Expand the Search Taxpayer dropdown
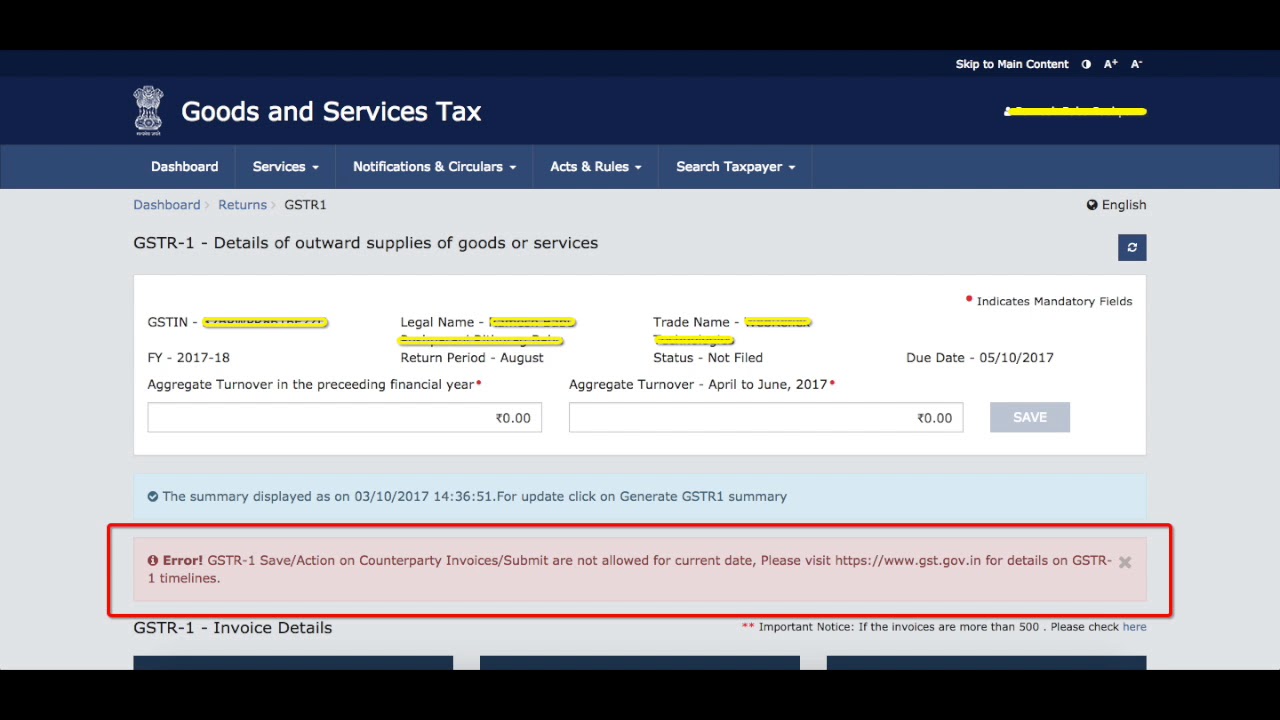This screenshot has height=720, width=1280. (735, 167)
